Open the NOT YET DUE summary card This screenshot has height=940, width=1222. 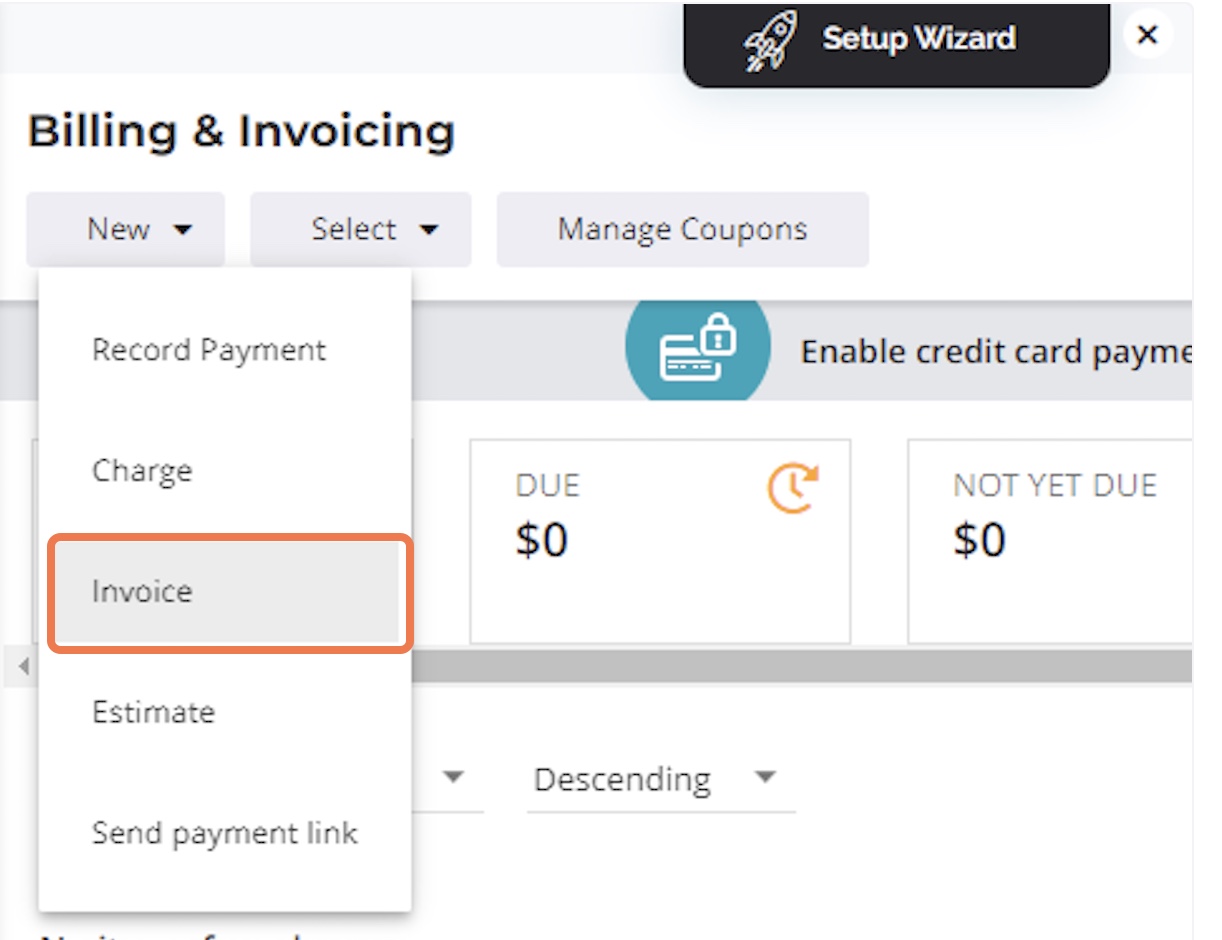[x=1050, y=541]
